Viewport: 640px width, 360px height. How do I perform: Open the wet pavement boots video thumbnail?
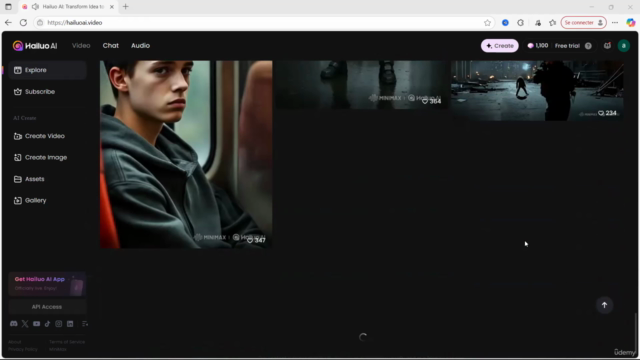click(x=361, y=85)
